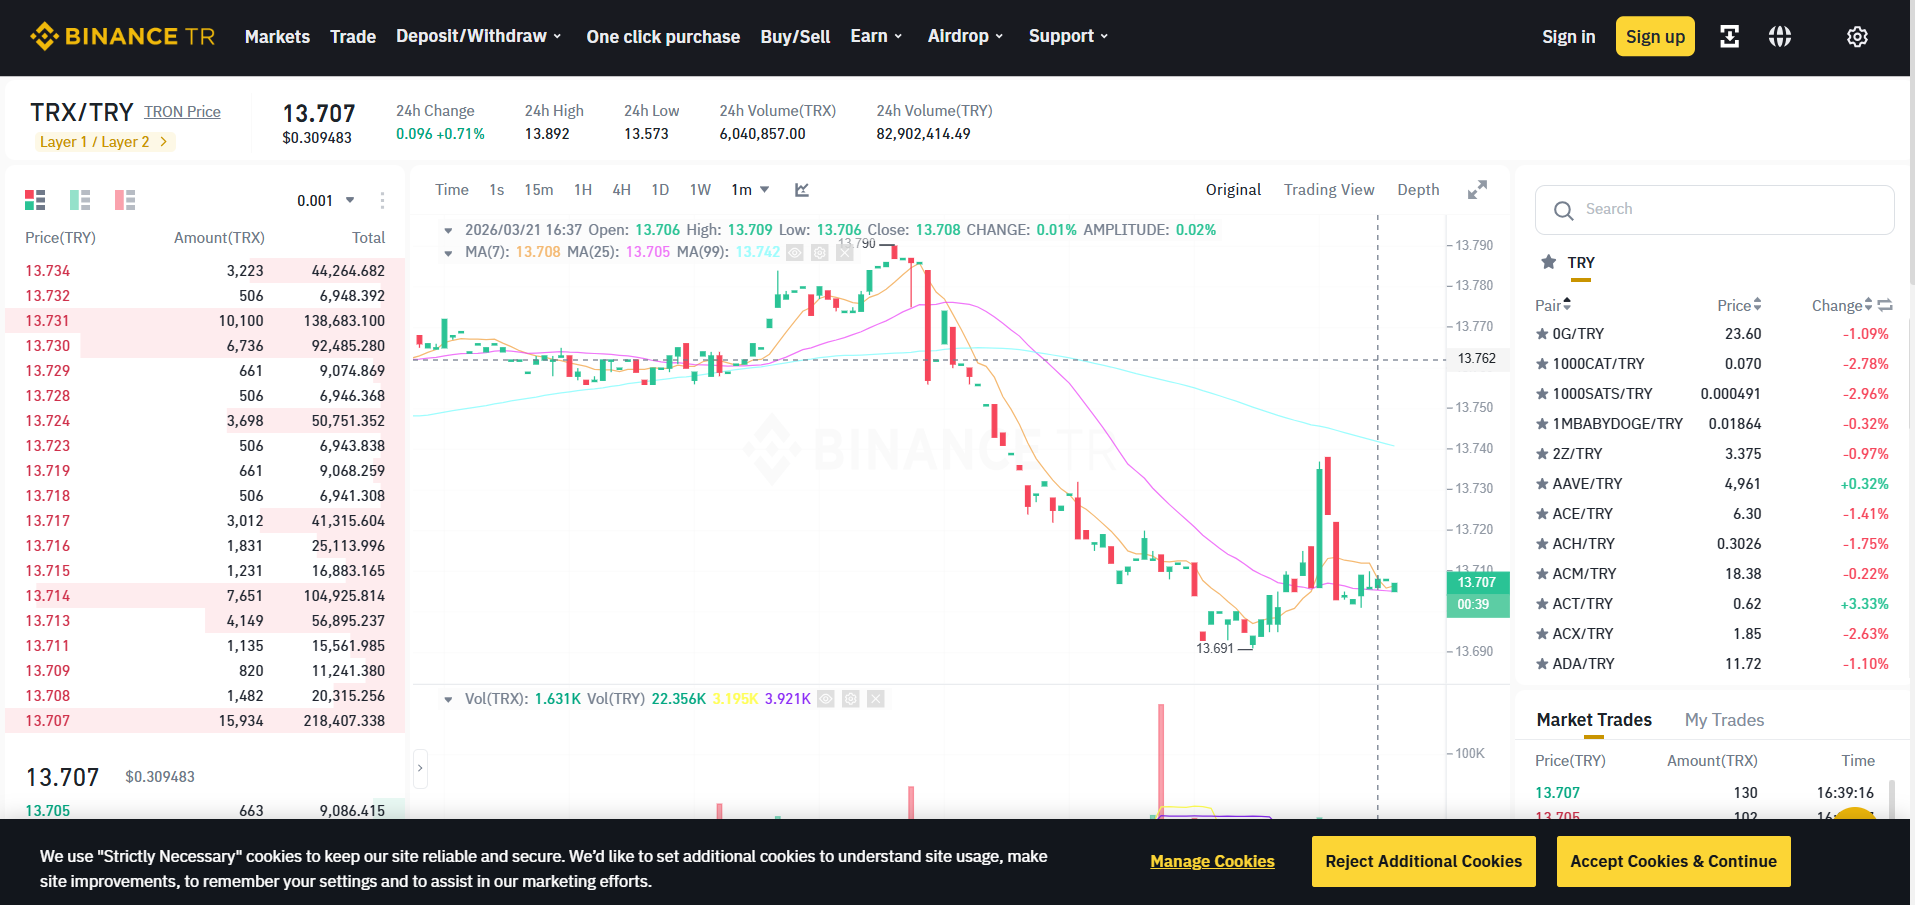
Task: Toggle Vol indicator visibility eye
Action: [x=826, y=699]
